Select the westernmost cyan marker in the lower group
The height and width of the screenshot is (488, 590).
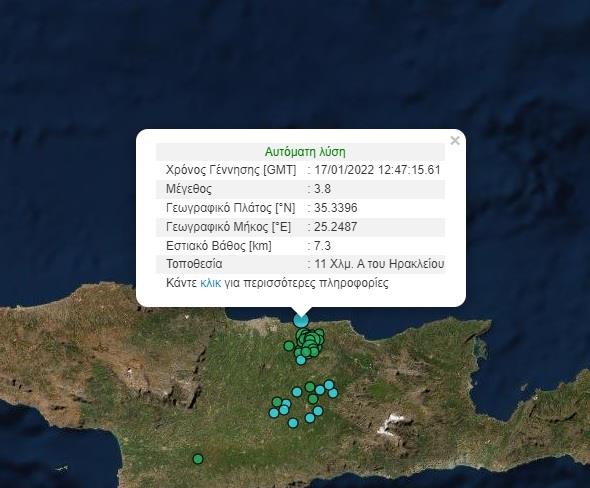coord(274,413)
